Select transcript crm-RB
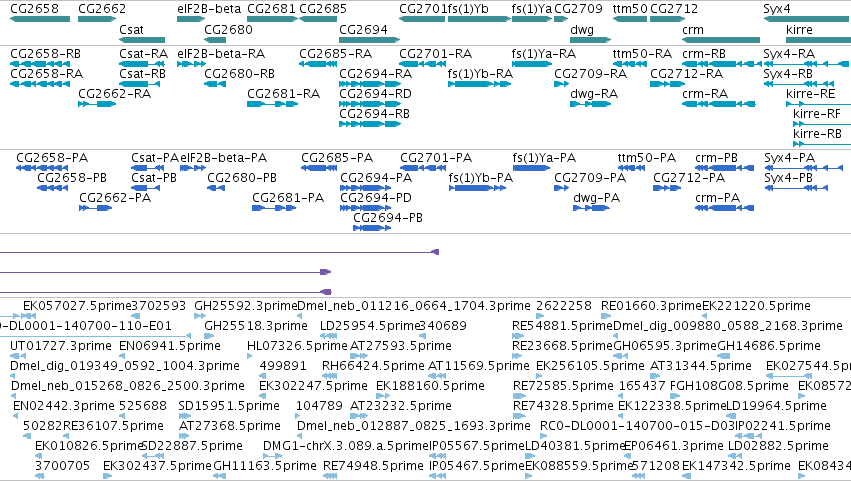This screenshot has width=851, height=481. pyautogui.click(x=721, y=64)
